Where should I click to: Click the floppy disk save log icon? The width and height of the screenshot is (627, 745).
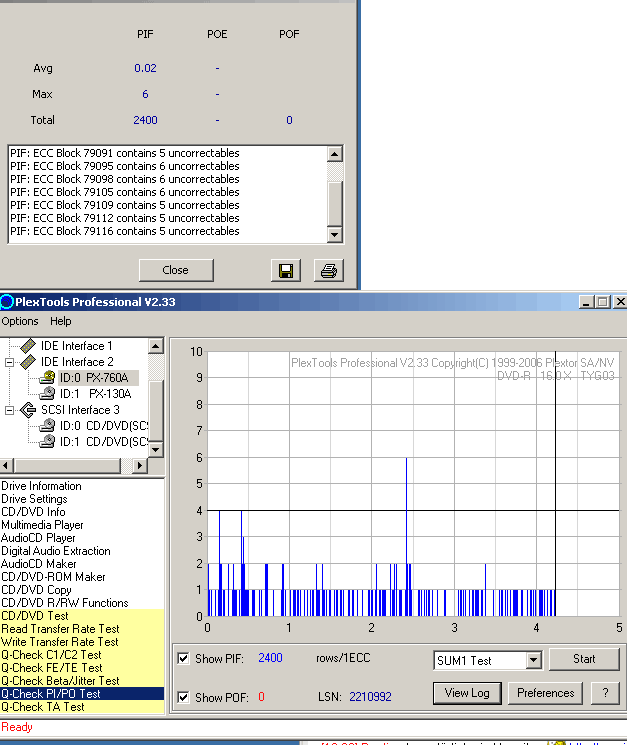click(285, 270)
